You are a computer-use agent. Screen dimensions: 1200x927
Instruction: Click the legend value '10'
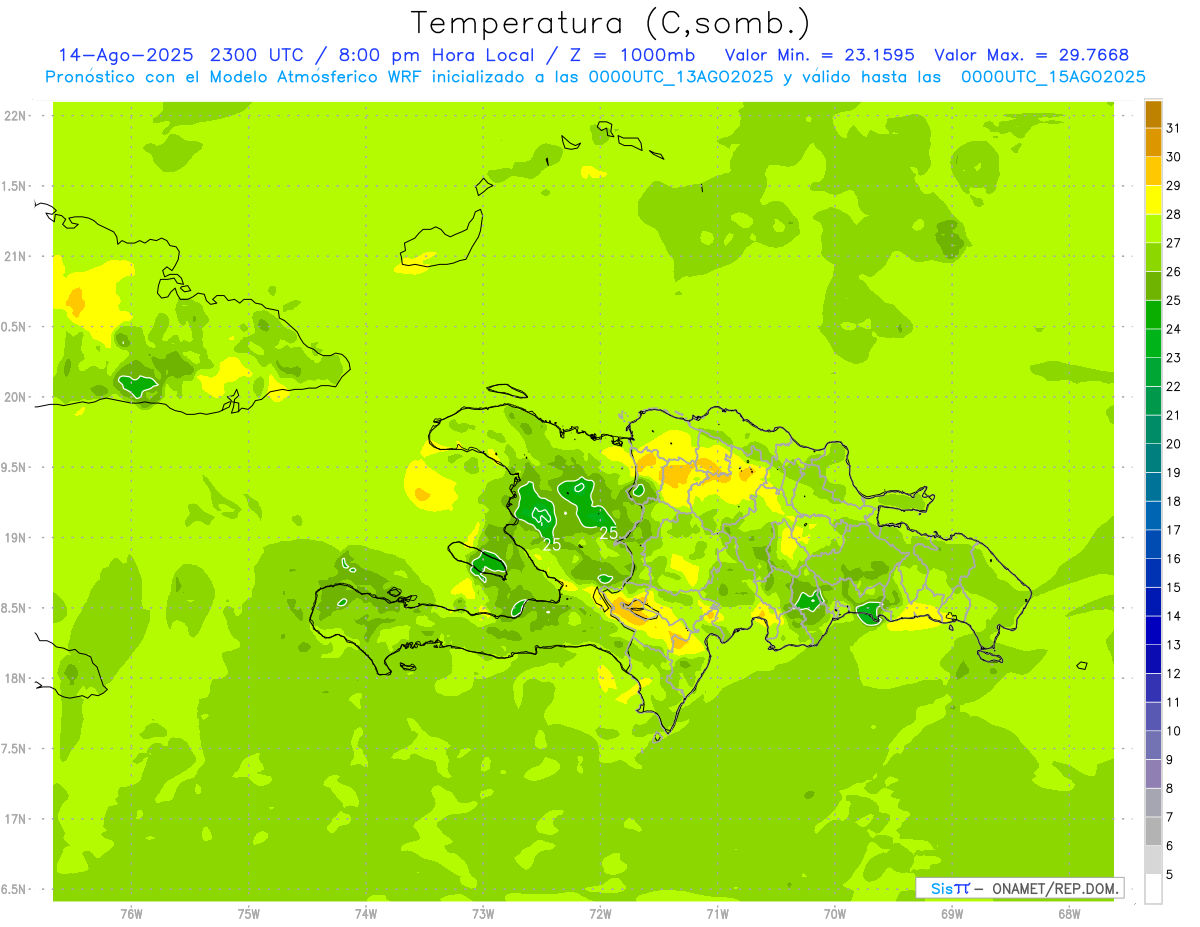1174,731
